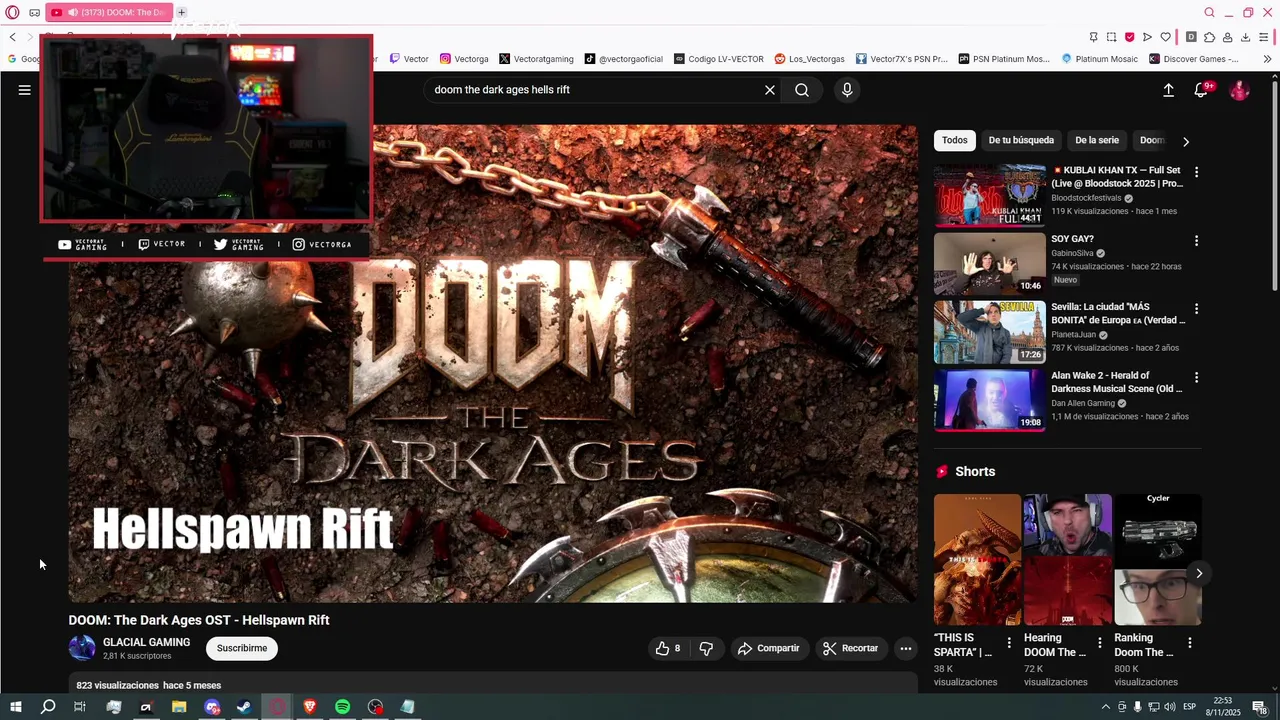Open options for SOY GAY? video

pyautogui.click(x=1196, y=241)
